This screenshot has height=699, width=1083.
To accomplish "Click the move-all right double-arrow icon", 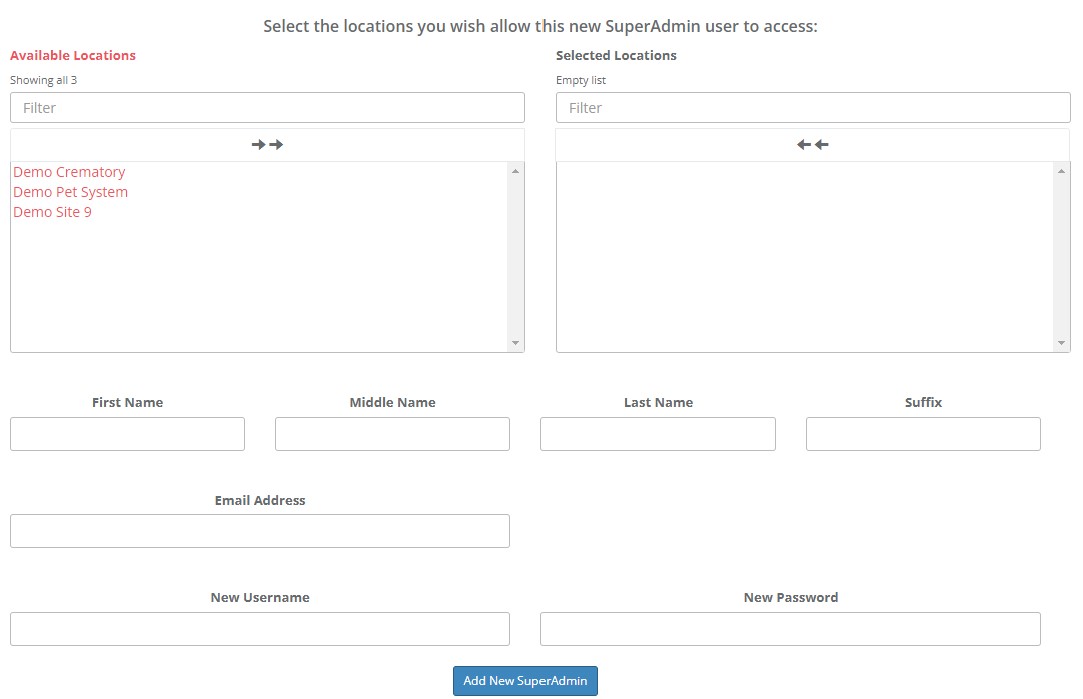I will pos(267,145).
